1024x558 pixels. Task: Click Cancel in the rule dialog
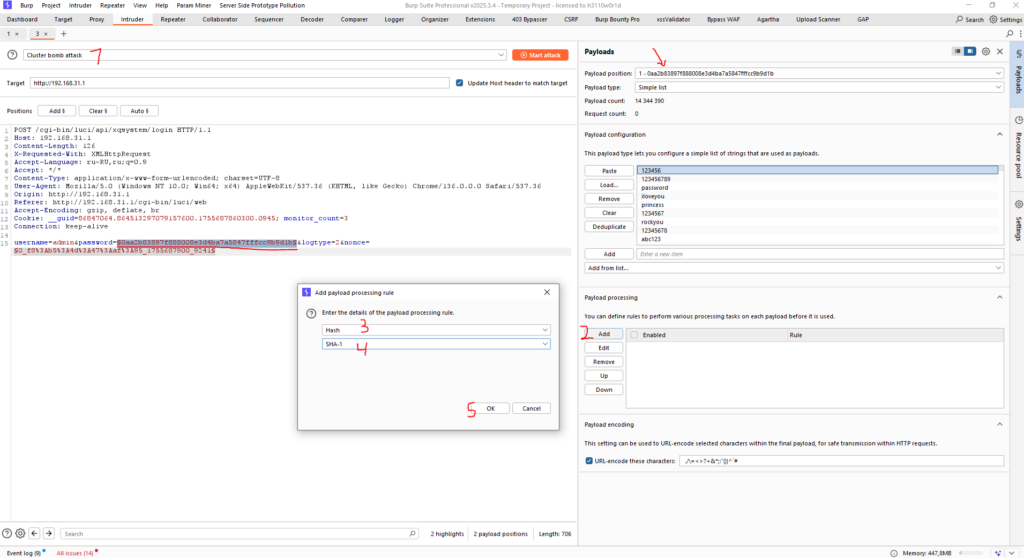532,408
